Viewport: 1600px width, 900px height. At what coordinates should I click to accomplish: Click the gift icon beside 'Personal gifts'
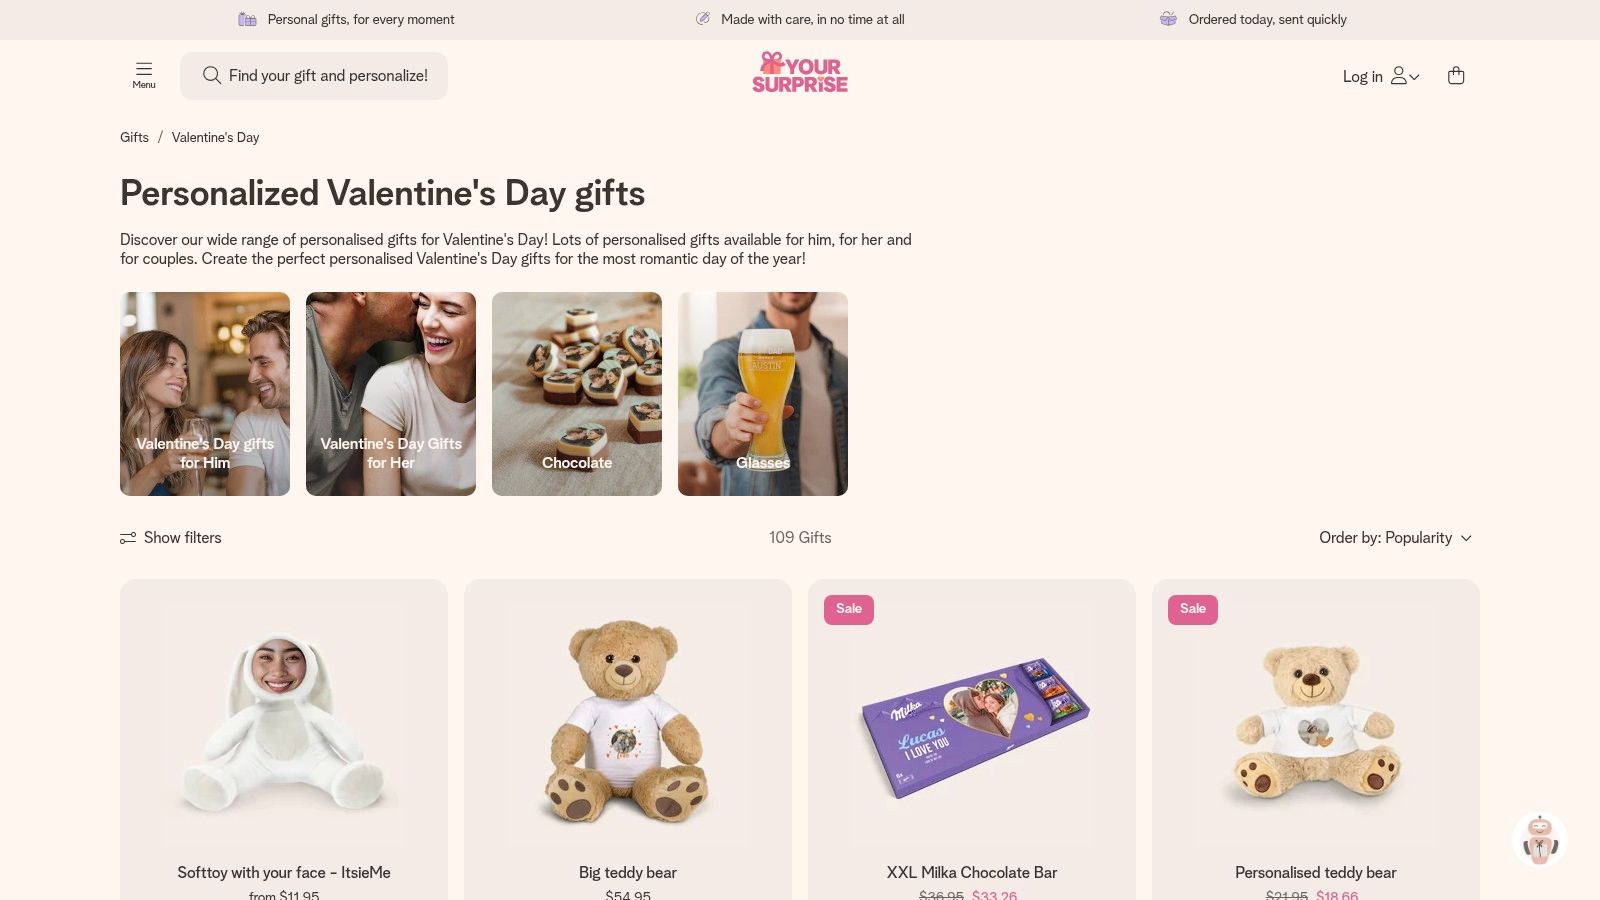[247, 19]
